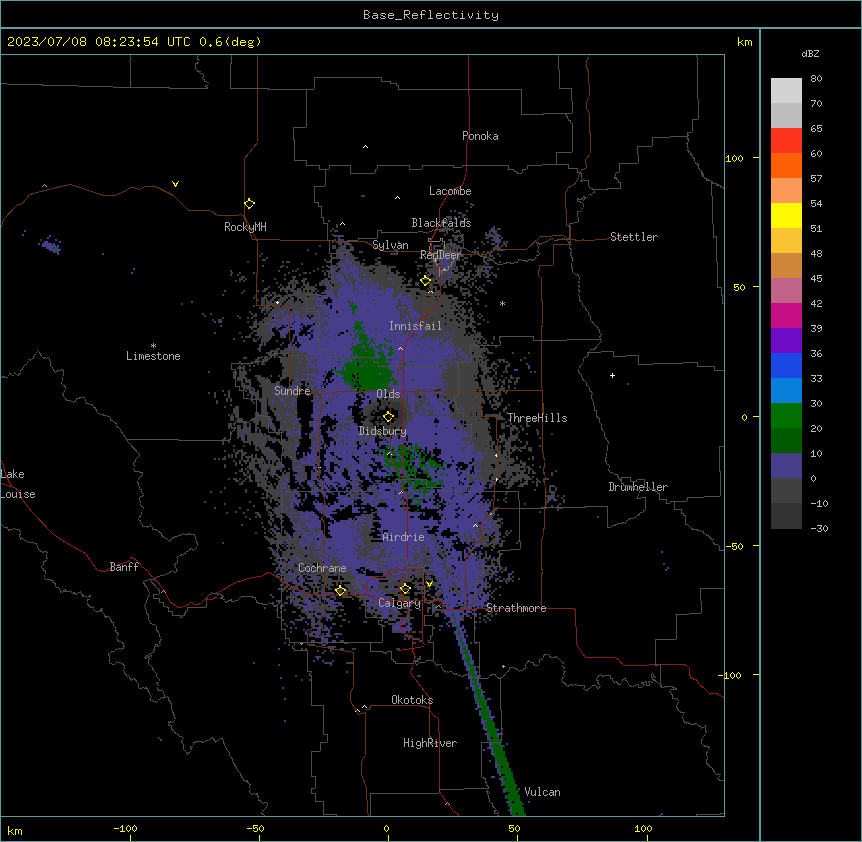Click the Vulcan town label

pyautogui.click(x=542, y=792)
